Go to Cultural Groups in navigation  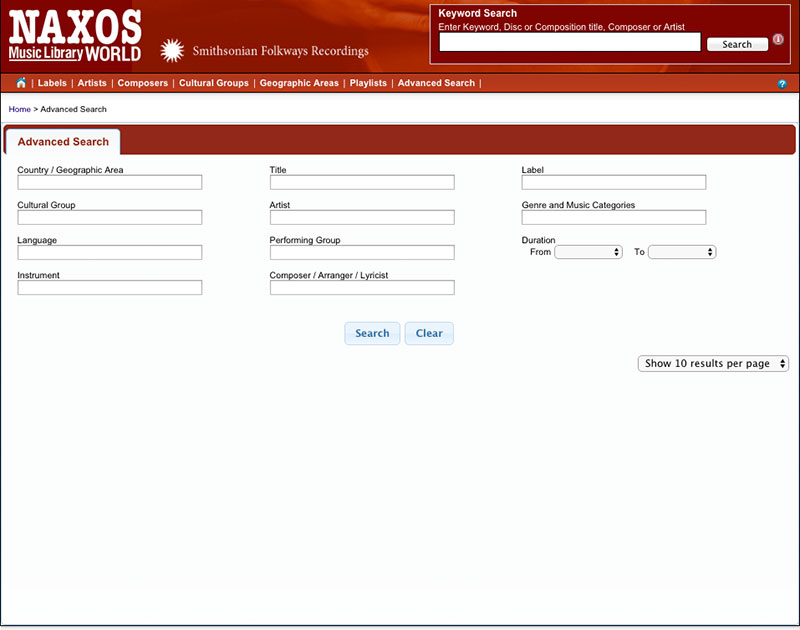coord(214,83)
